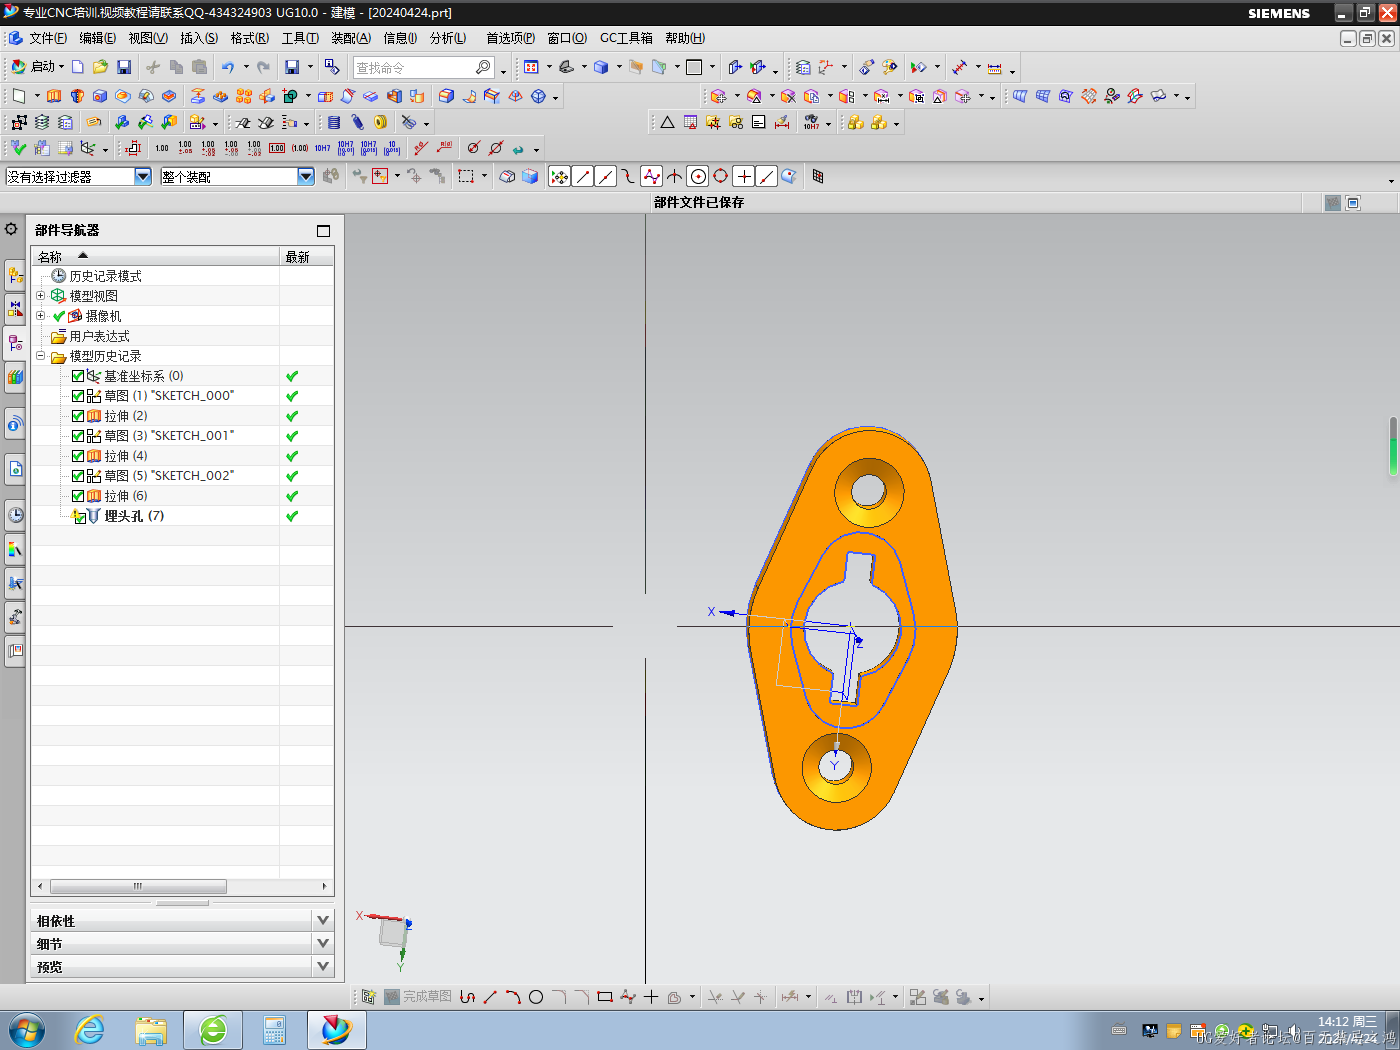The height and width of the screenshot is (1050, 1400).
Task: Expand the 细节 panel
Action: pos(322,943)
